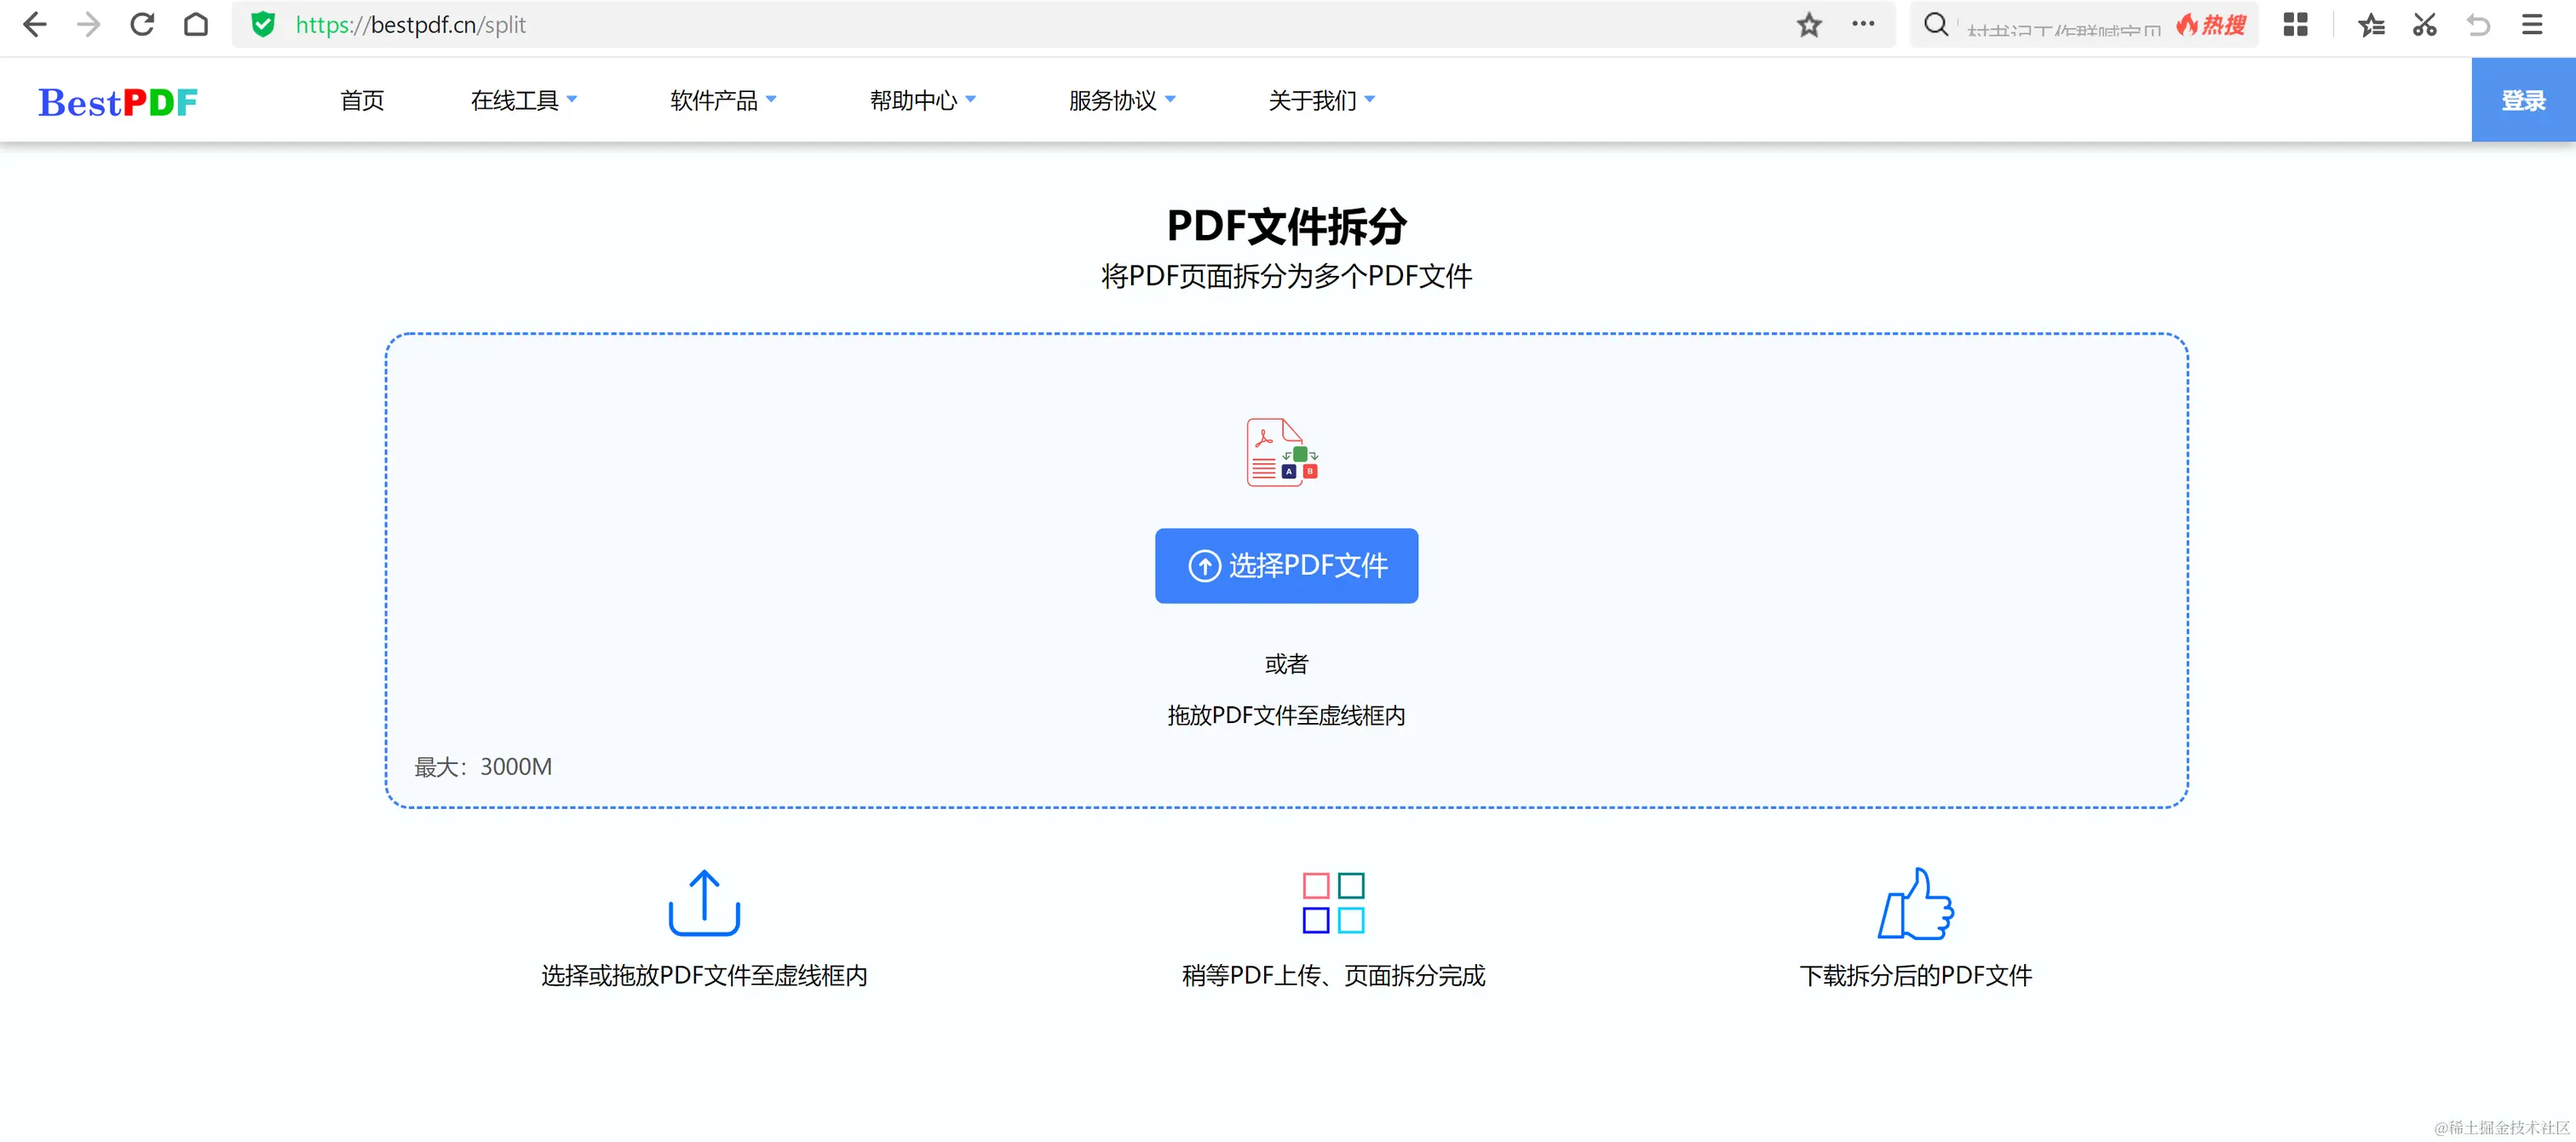Viewport: 2576px width, 1142px height.
Task: Click the BestPDF logo
Action: point(118,102)
